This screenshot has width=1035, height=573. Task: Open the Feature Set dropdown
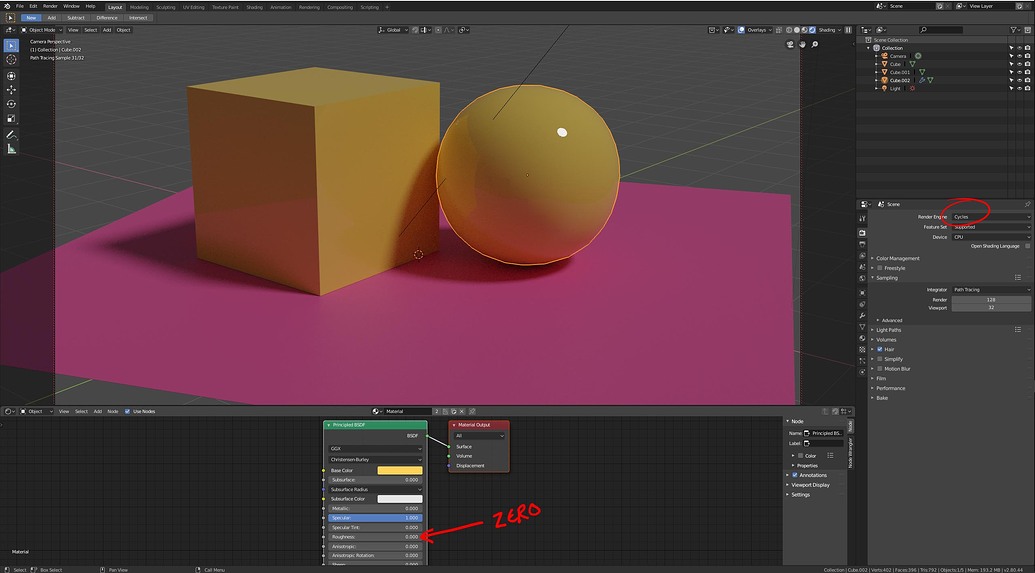pyautogui.click(x=991, y=227)
